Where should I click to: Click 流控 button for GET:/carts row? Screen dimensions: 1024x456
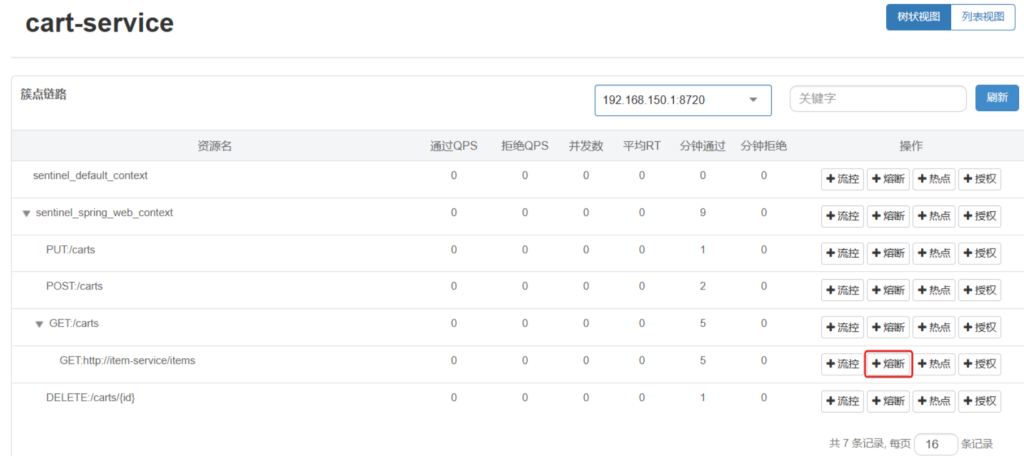point(842,327)
